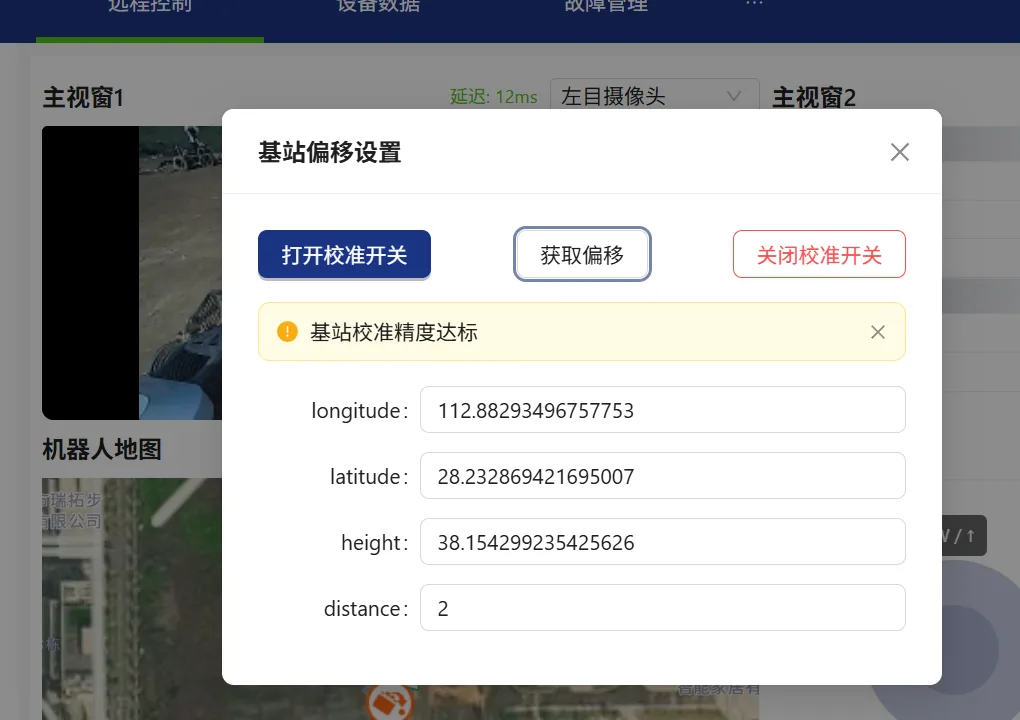Screen dimensions: 1020x720
Task: Click the height label
Action: tap(375, 542)
